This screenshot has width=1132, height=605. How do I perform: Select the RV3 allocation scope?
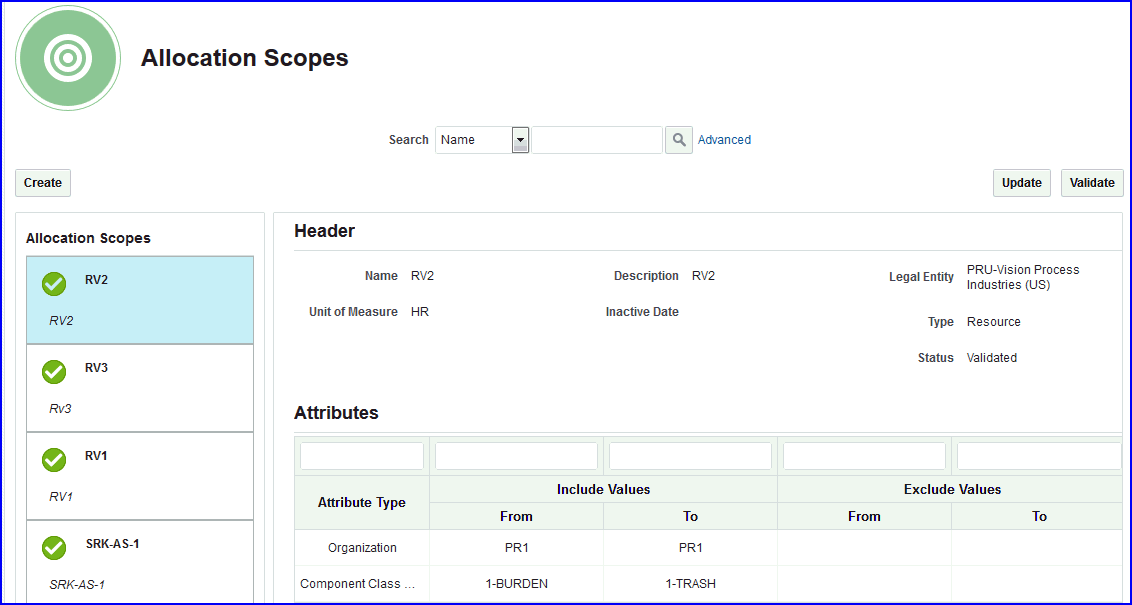coord(140,388)
